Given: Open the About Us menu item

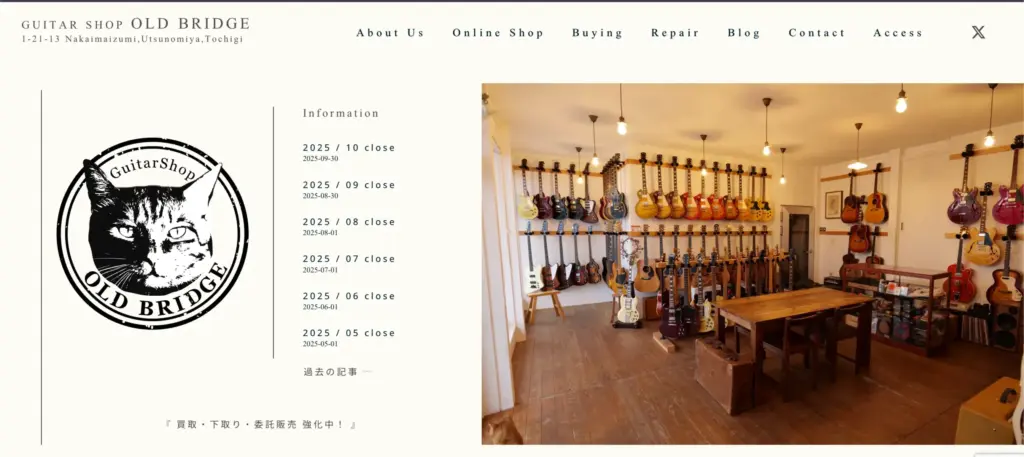Looking at the screenshot, I should point(390,33).
